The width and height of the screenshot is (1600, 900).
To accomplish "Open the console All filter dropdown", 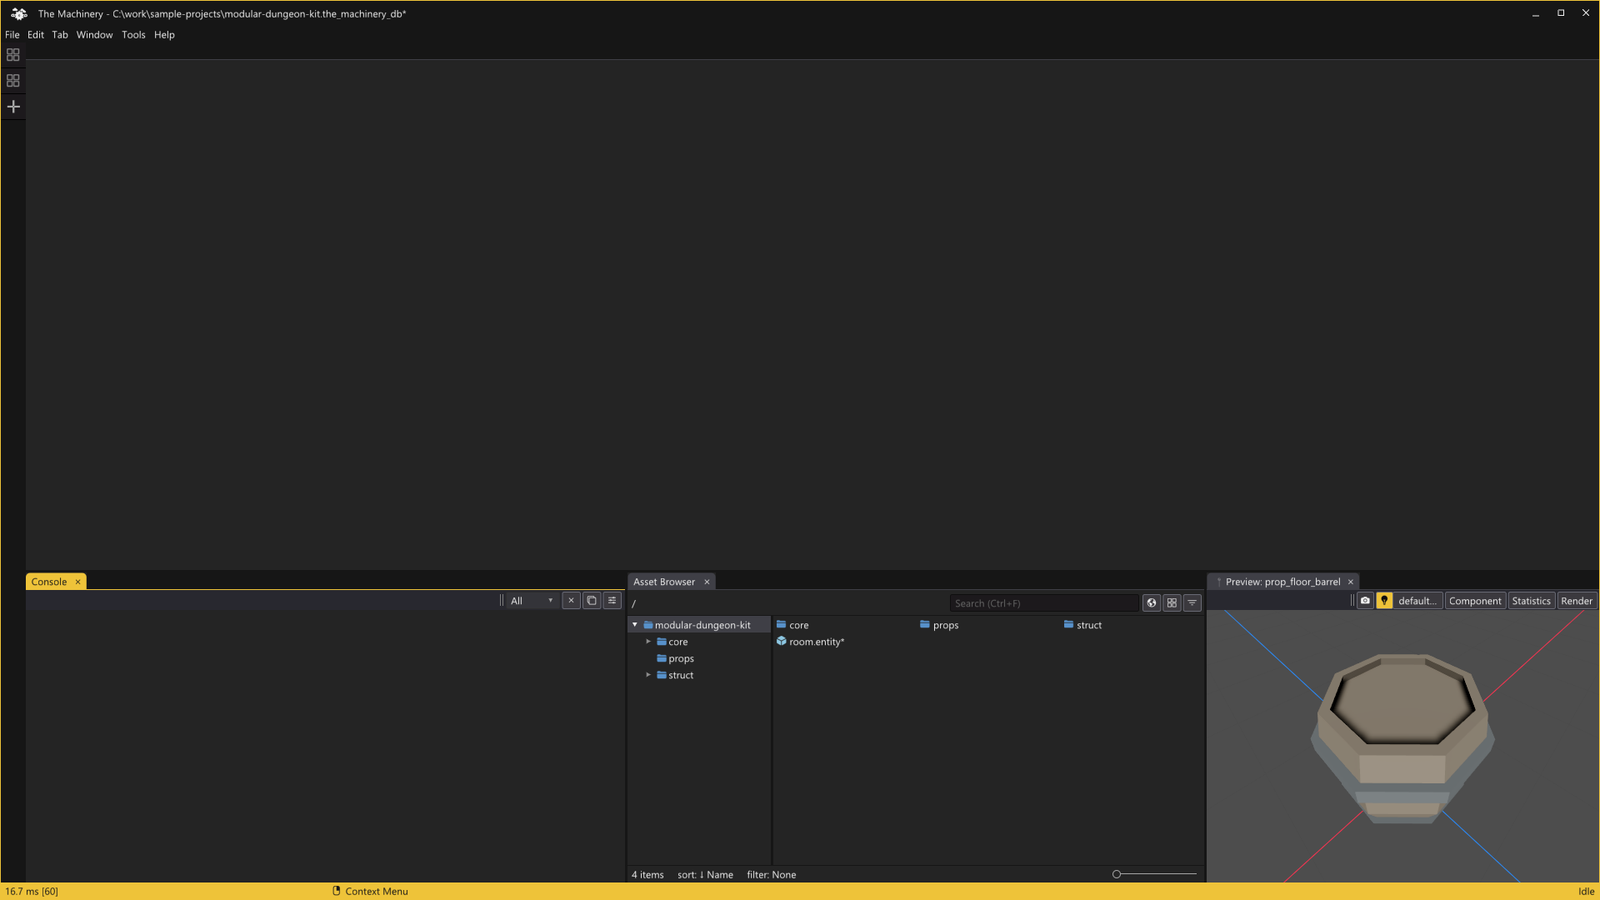I will point(532,600).
